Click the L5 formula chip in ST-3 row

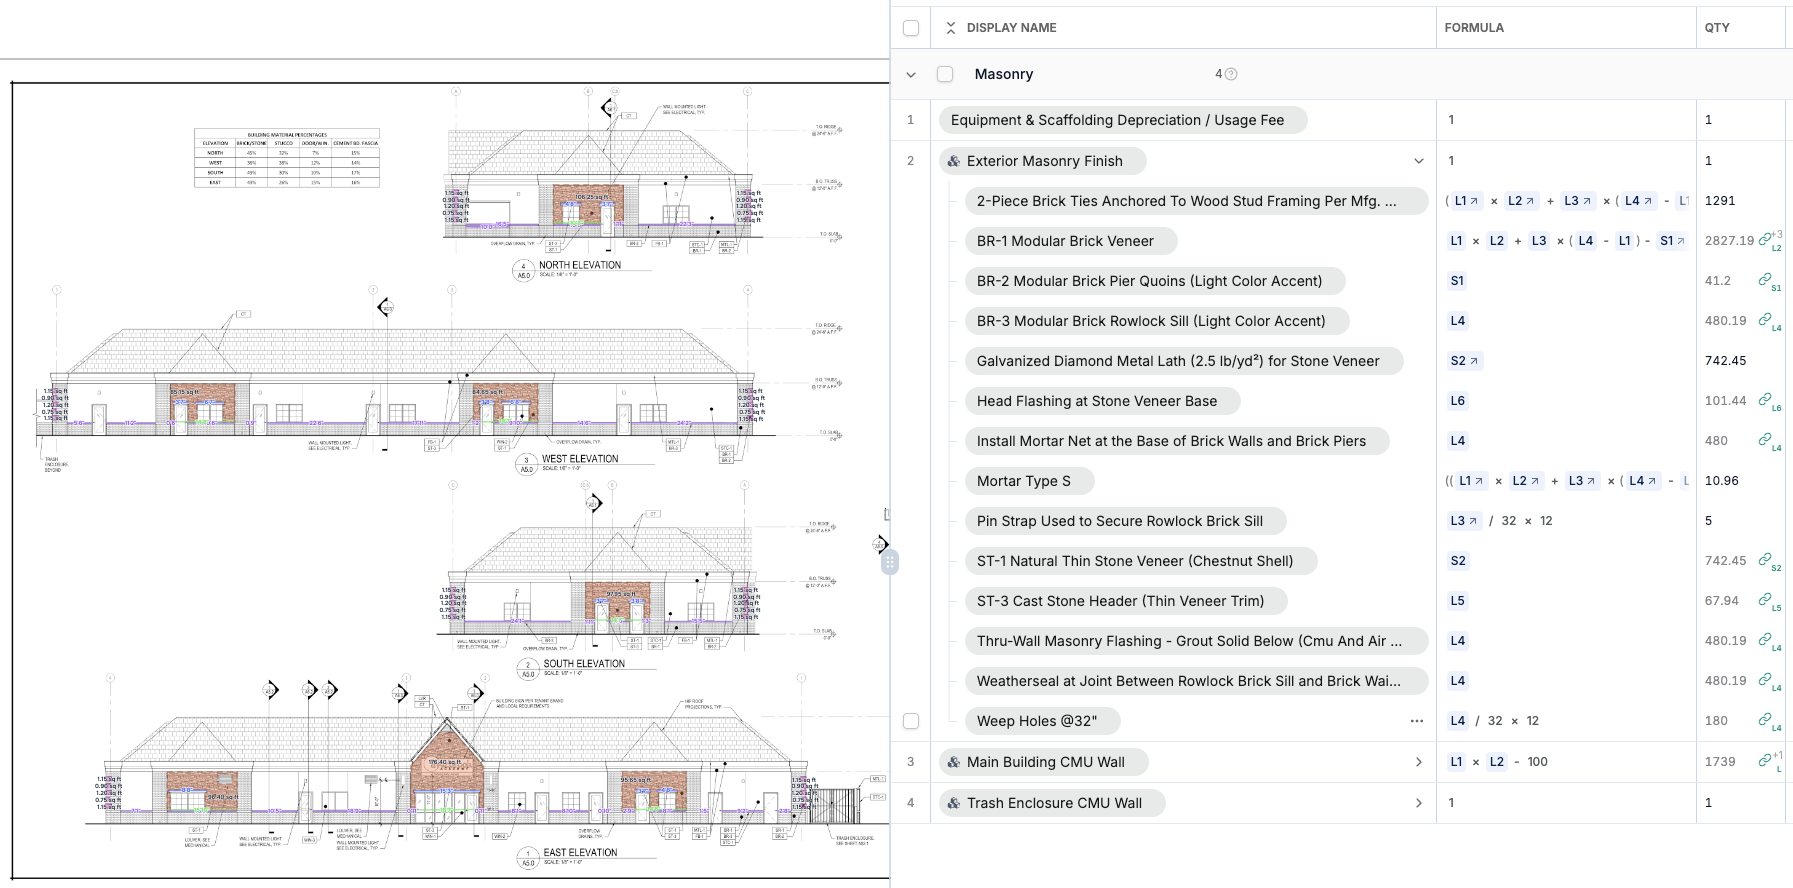click(x=1458, y=601)
